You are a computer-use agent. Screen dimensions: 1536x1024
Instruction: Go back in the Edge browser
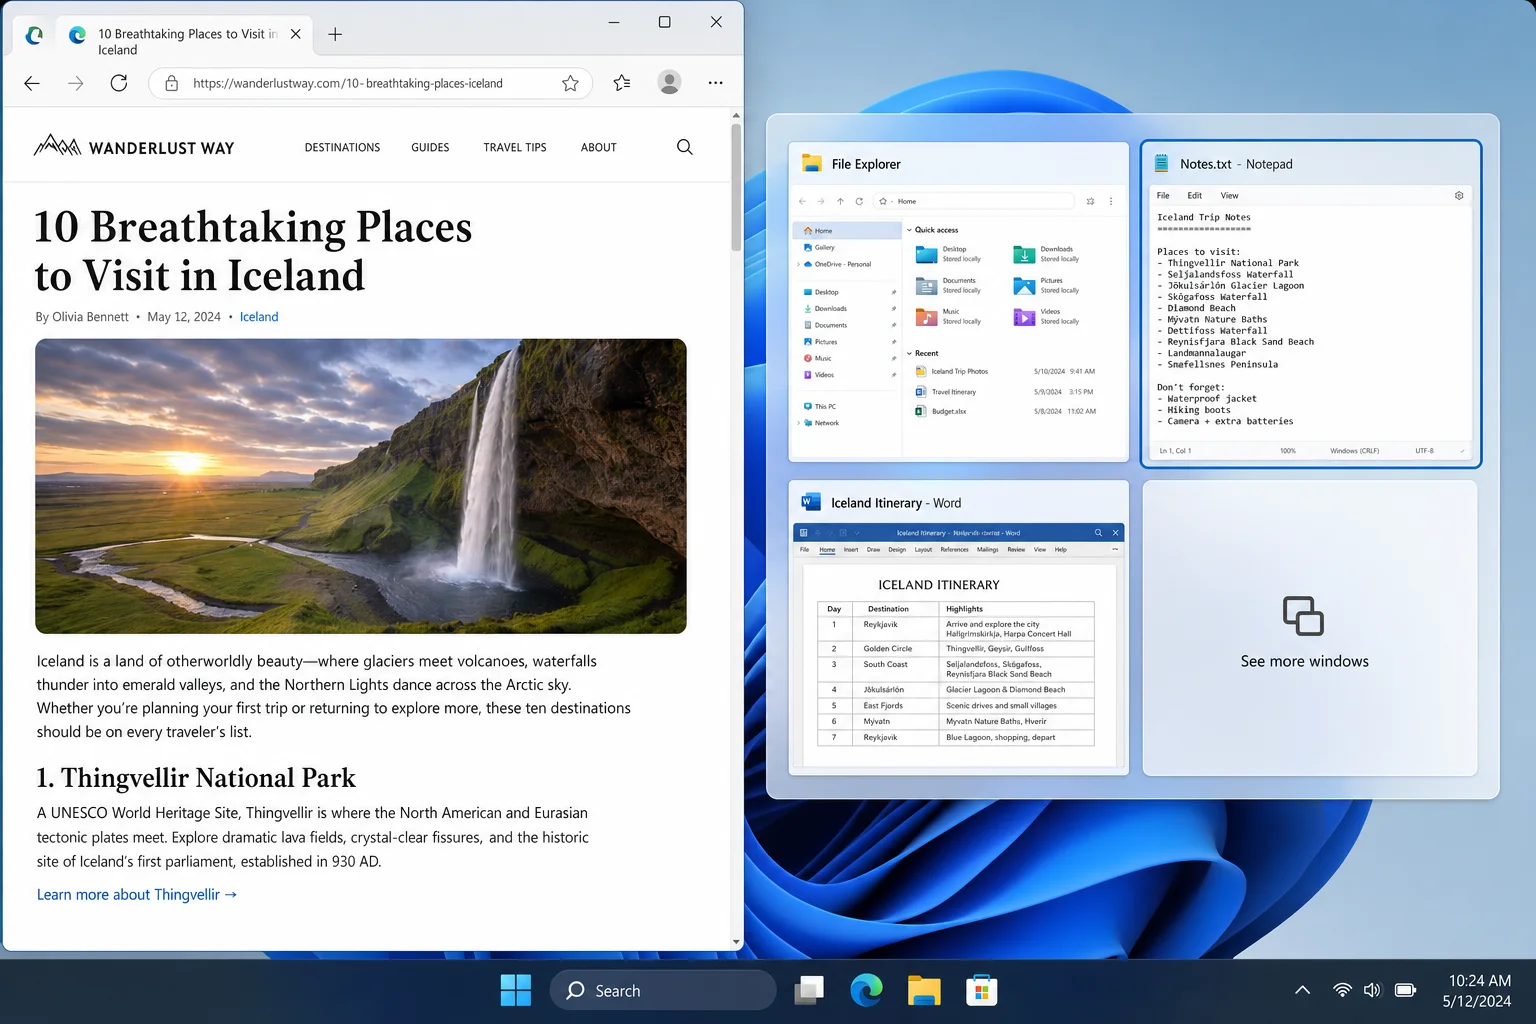click(32, 83)
